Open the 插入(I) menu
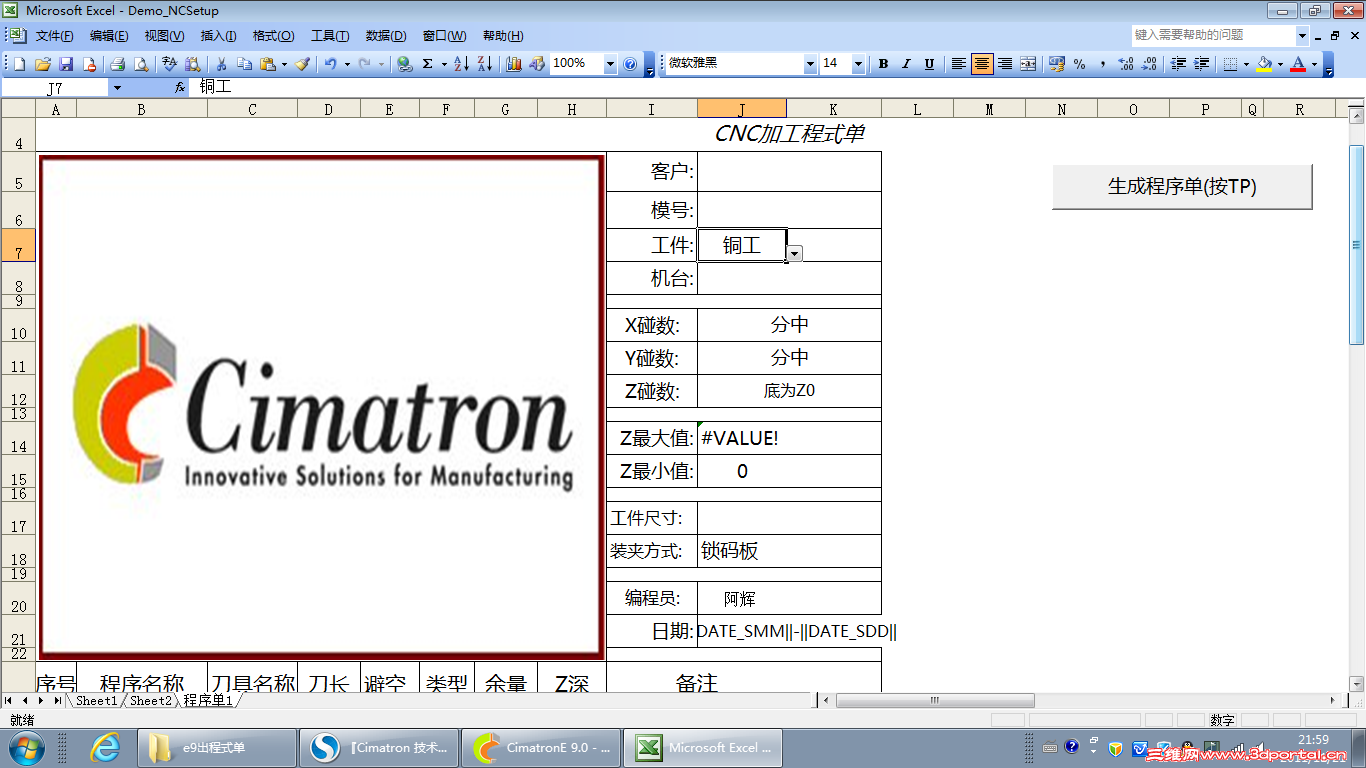This screenshot has width=1366, height=768. tap(219, 36)
